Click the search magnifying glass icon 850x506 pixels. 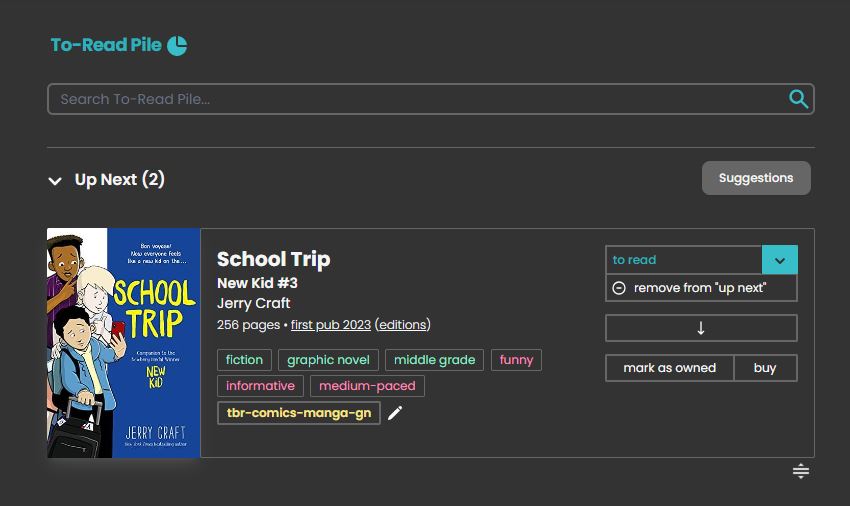798,98
